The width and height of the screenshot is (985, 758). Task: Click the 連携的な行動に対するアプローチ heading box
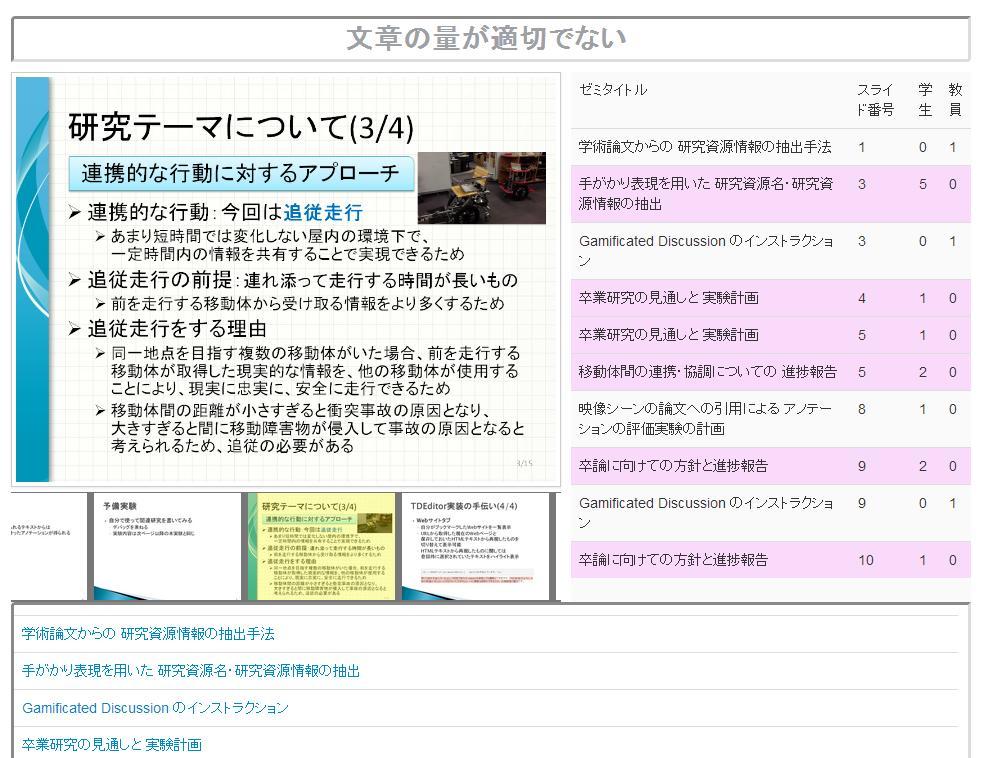[241, 173]
